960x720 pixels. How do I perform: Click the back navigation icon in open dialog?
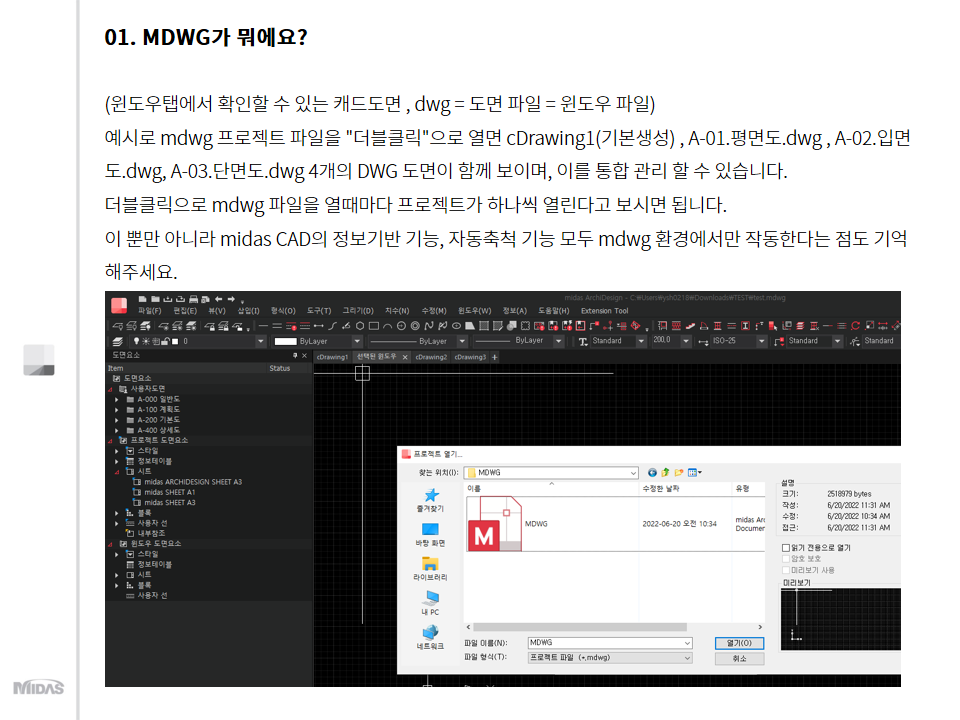652,473
